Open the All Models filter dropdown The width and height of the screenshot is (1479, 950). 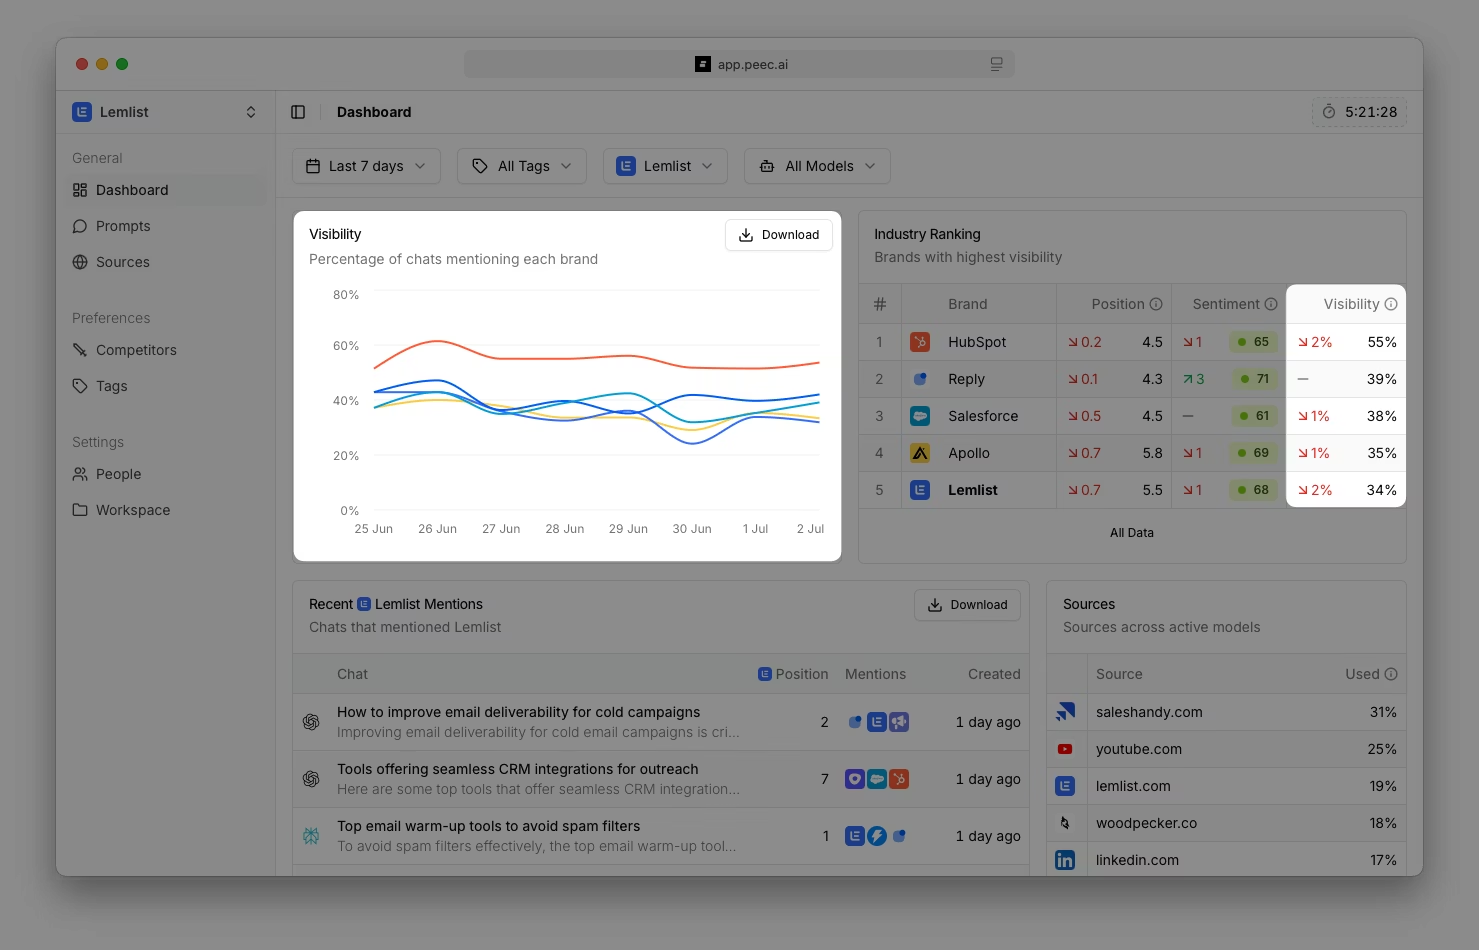pyautogui.click(x=817, y=166)
